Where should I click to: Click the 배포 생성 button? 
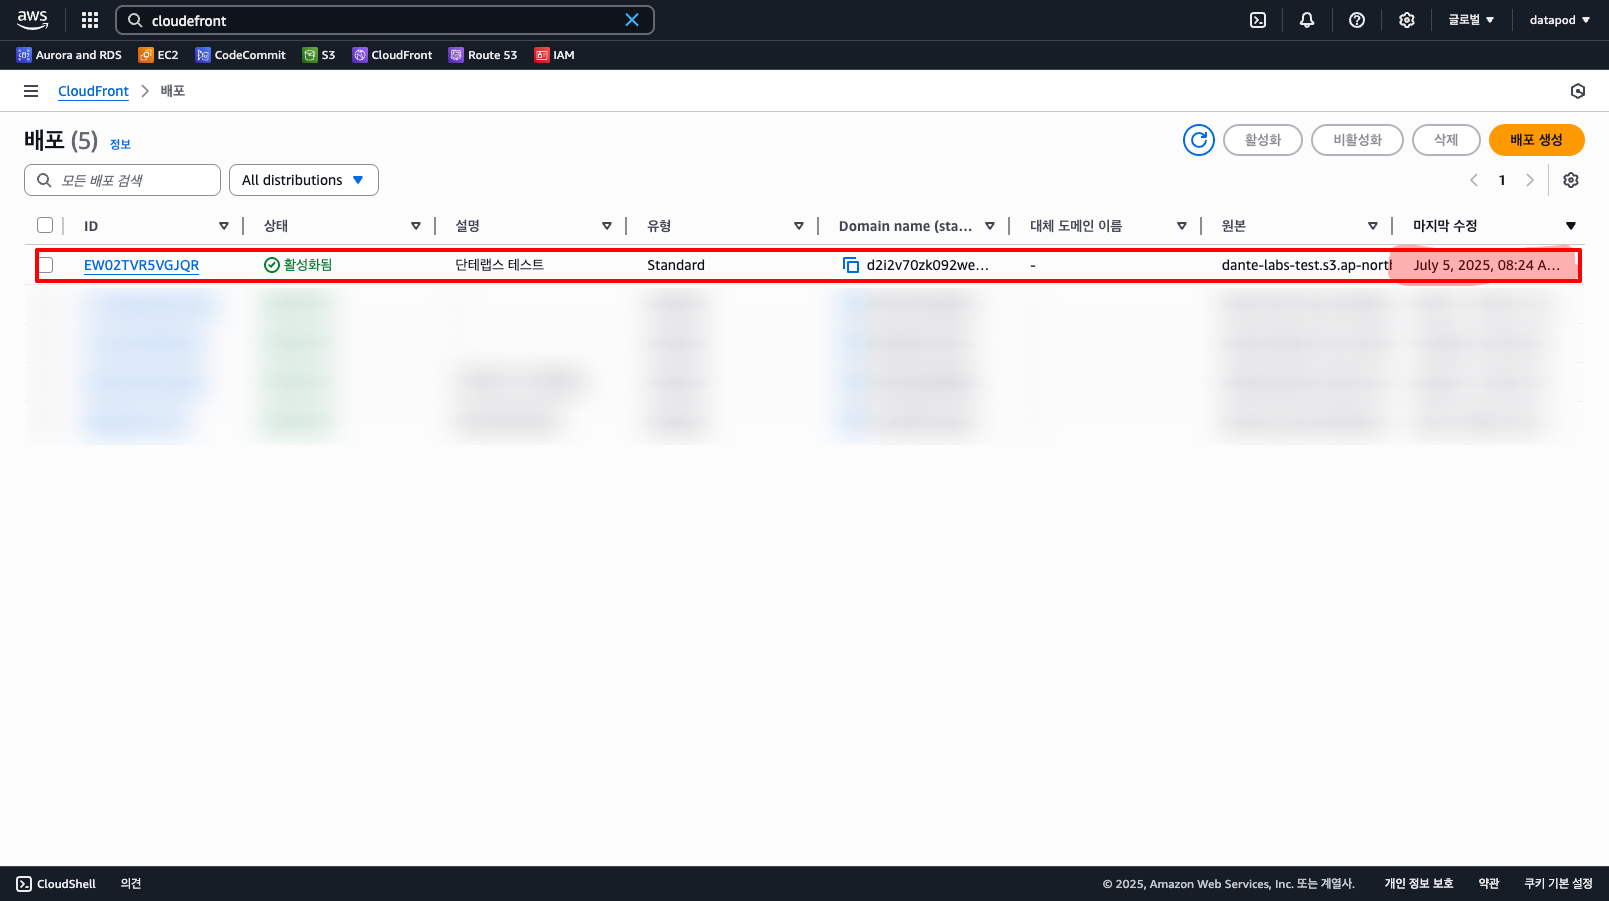1537,140
